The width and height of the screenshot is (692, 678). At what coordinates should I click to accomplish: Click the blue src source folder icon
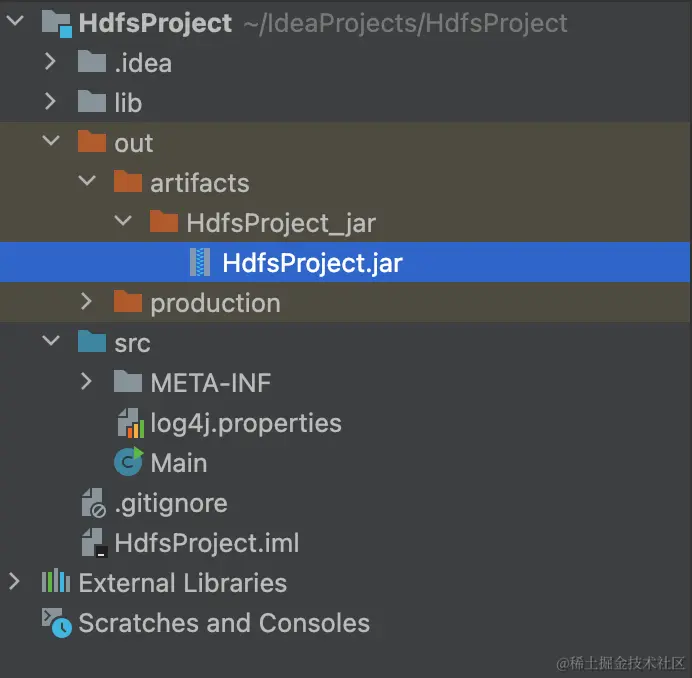92,342
